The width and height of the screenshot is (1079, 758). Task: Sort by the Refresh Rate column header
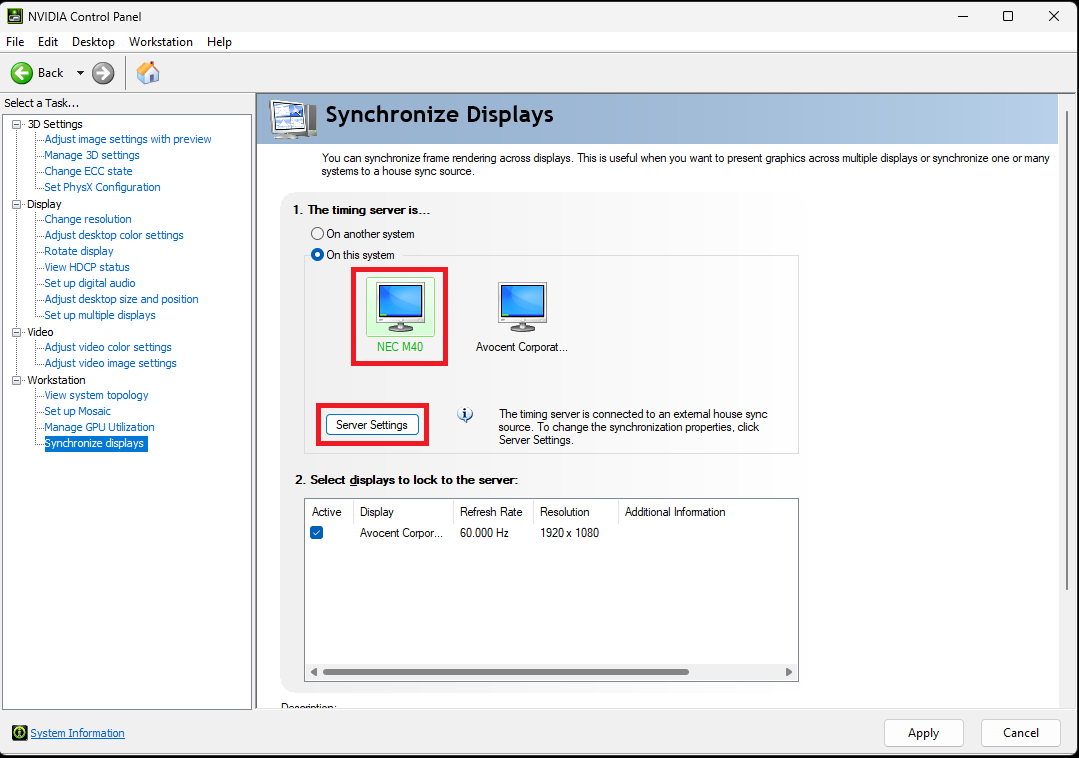[x=493, y=512]
